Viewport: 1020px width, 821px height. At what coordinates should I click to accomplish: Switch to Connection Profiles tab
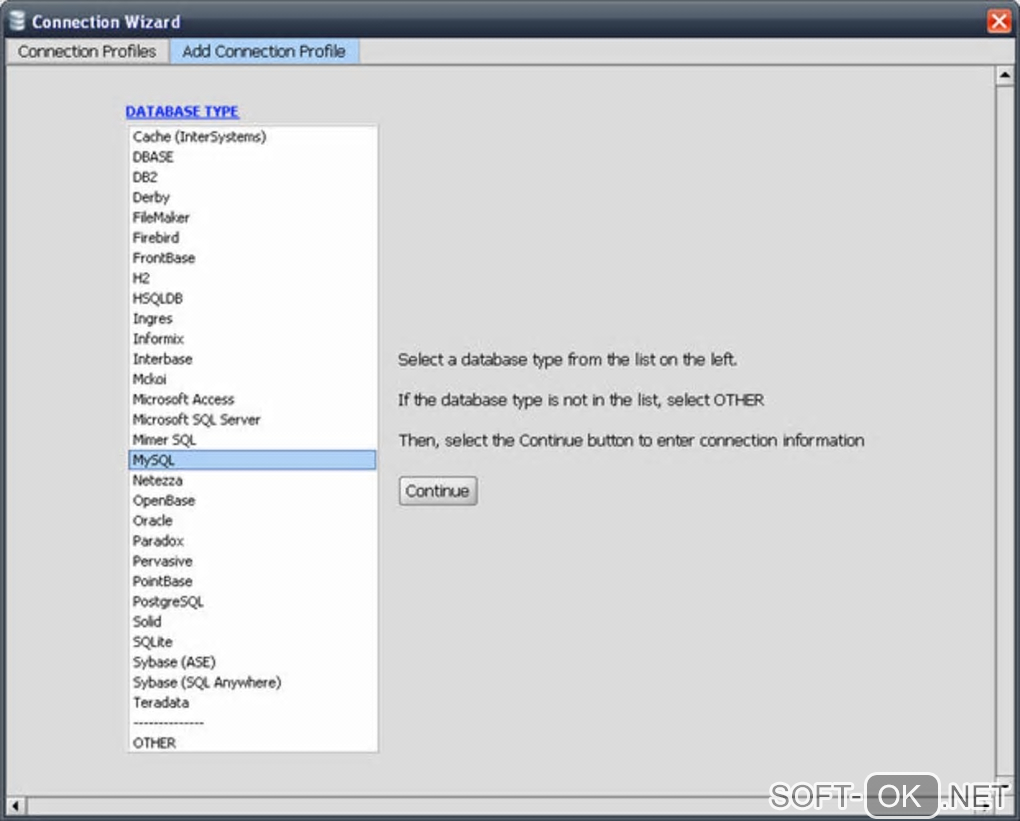tap(87, 51)
